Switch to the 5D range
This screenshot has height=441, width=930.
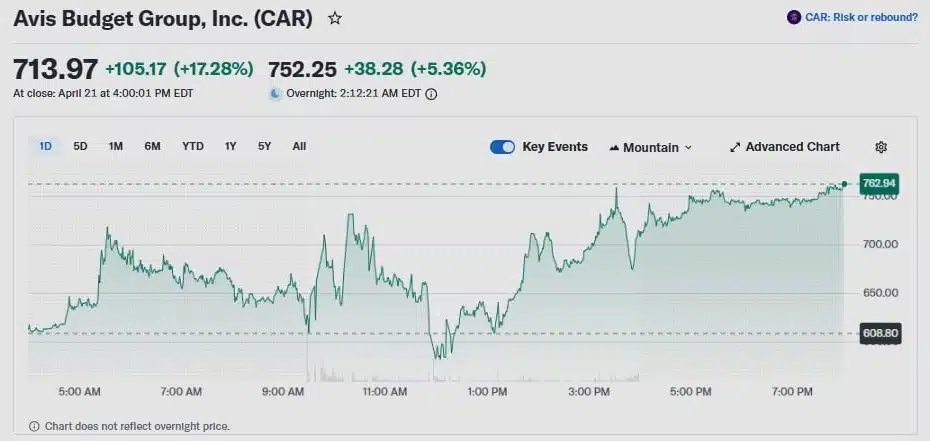81,146
